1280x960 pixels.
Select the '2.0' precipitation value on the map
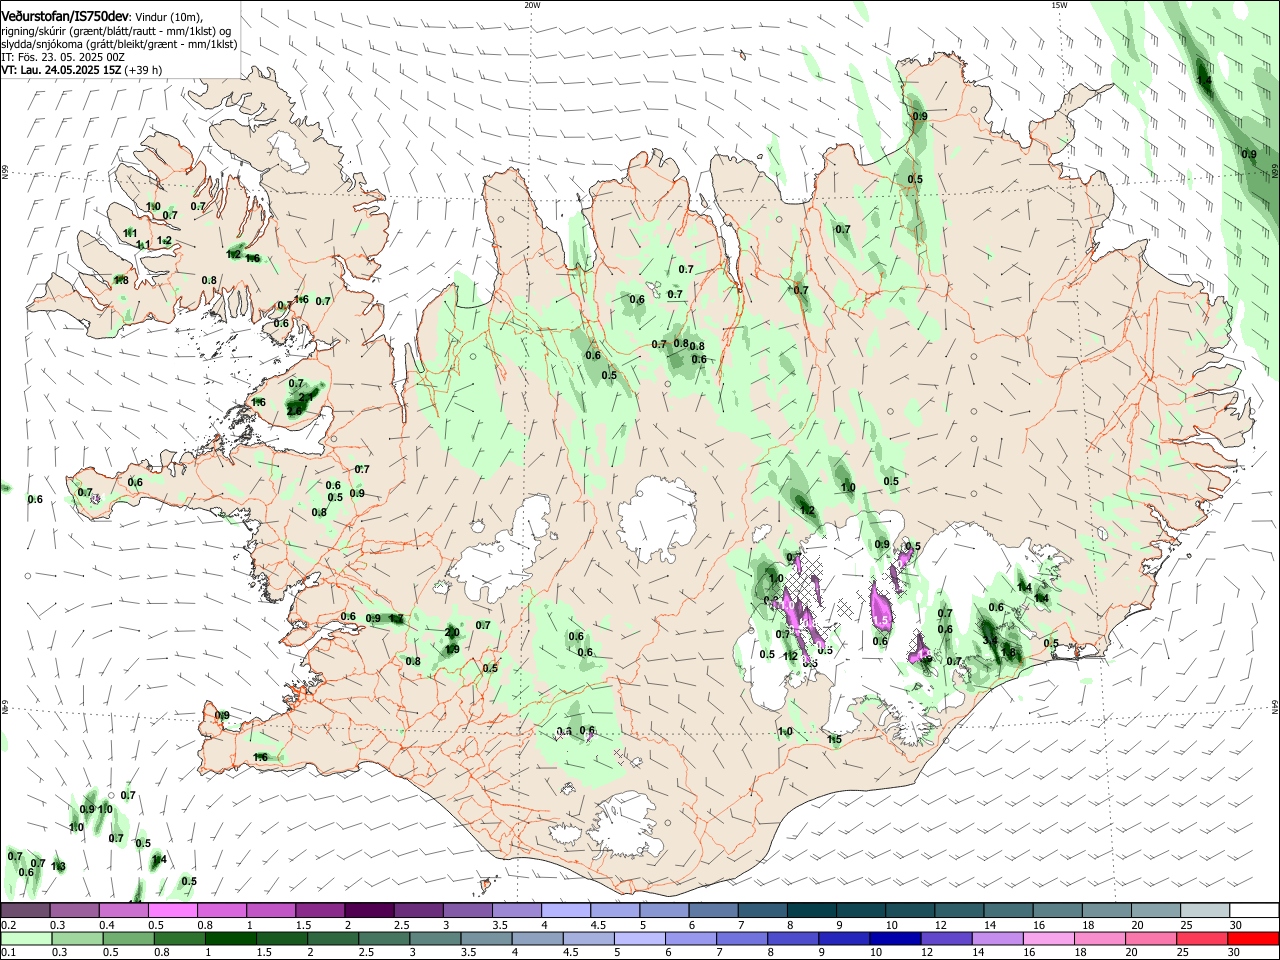pos(452,632)
